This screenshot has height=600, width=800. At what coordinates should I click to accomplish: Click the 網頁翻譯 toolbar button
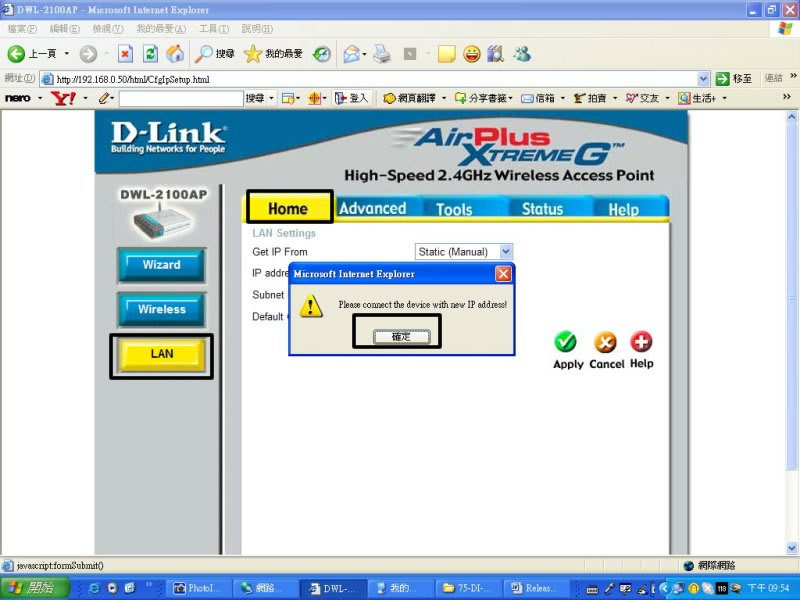tap(410, 98)
